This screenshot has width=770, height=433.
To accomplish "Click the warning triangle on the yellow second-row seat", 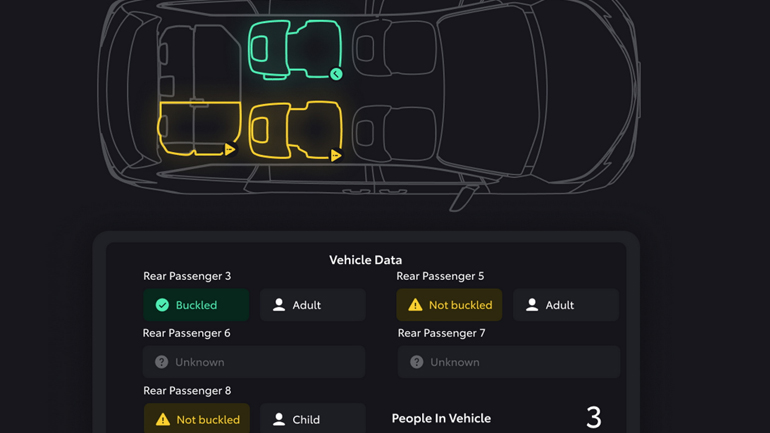I will point(336,155).
